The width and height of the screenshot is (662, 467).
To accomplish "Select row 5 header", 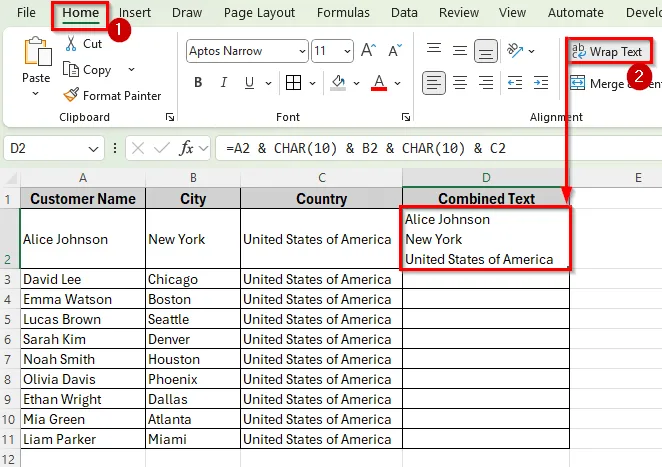I will pos(8,319).
